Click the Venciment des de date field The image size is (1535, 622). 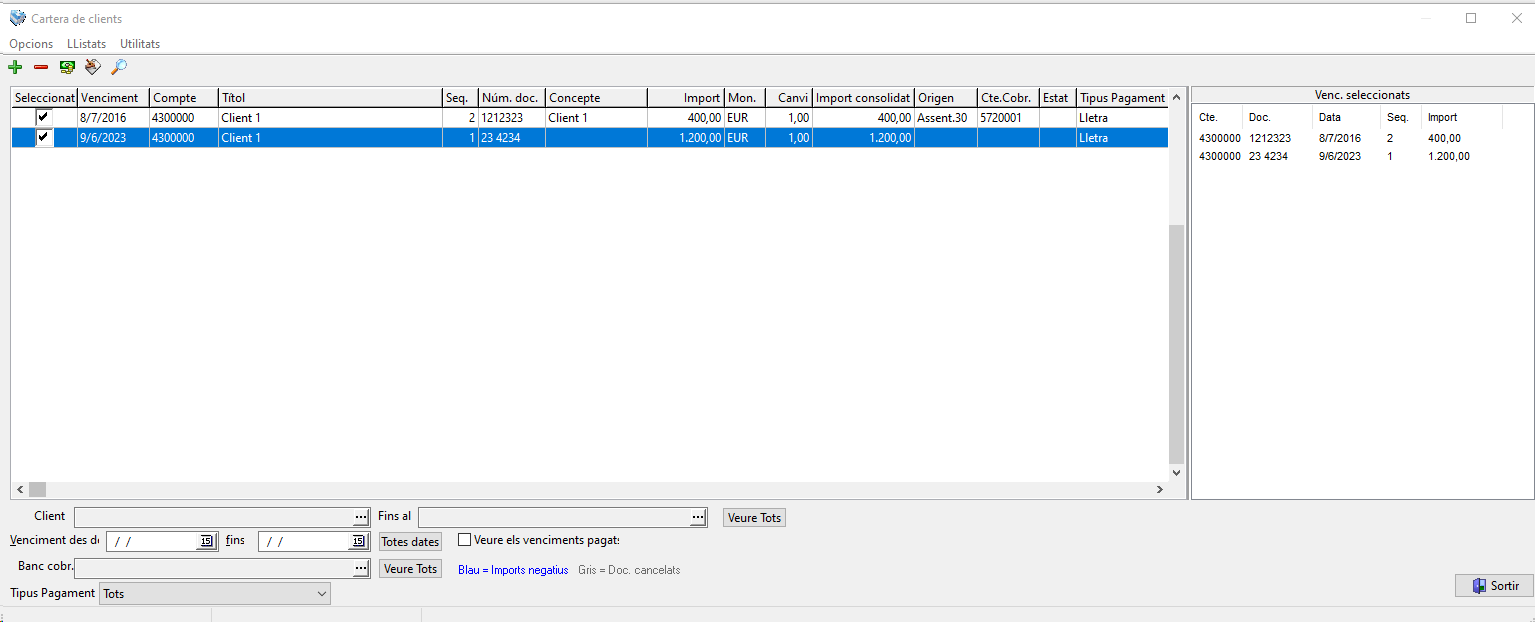(x=153, y=541)
